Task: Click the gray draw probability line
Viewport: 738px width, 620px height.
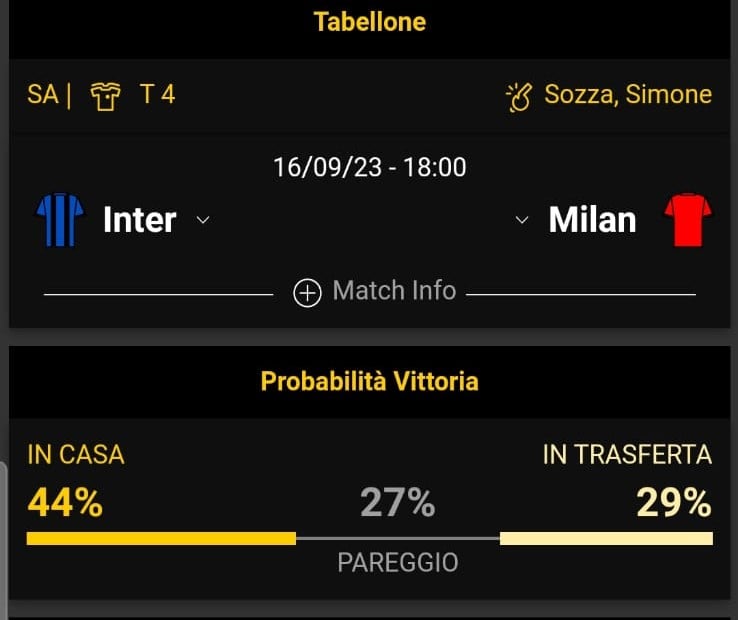Action: point(398,539)
